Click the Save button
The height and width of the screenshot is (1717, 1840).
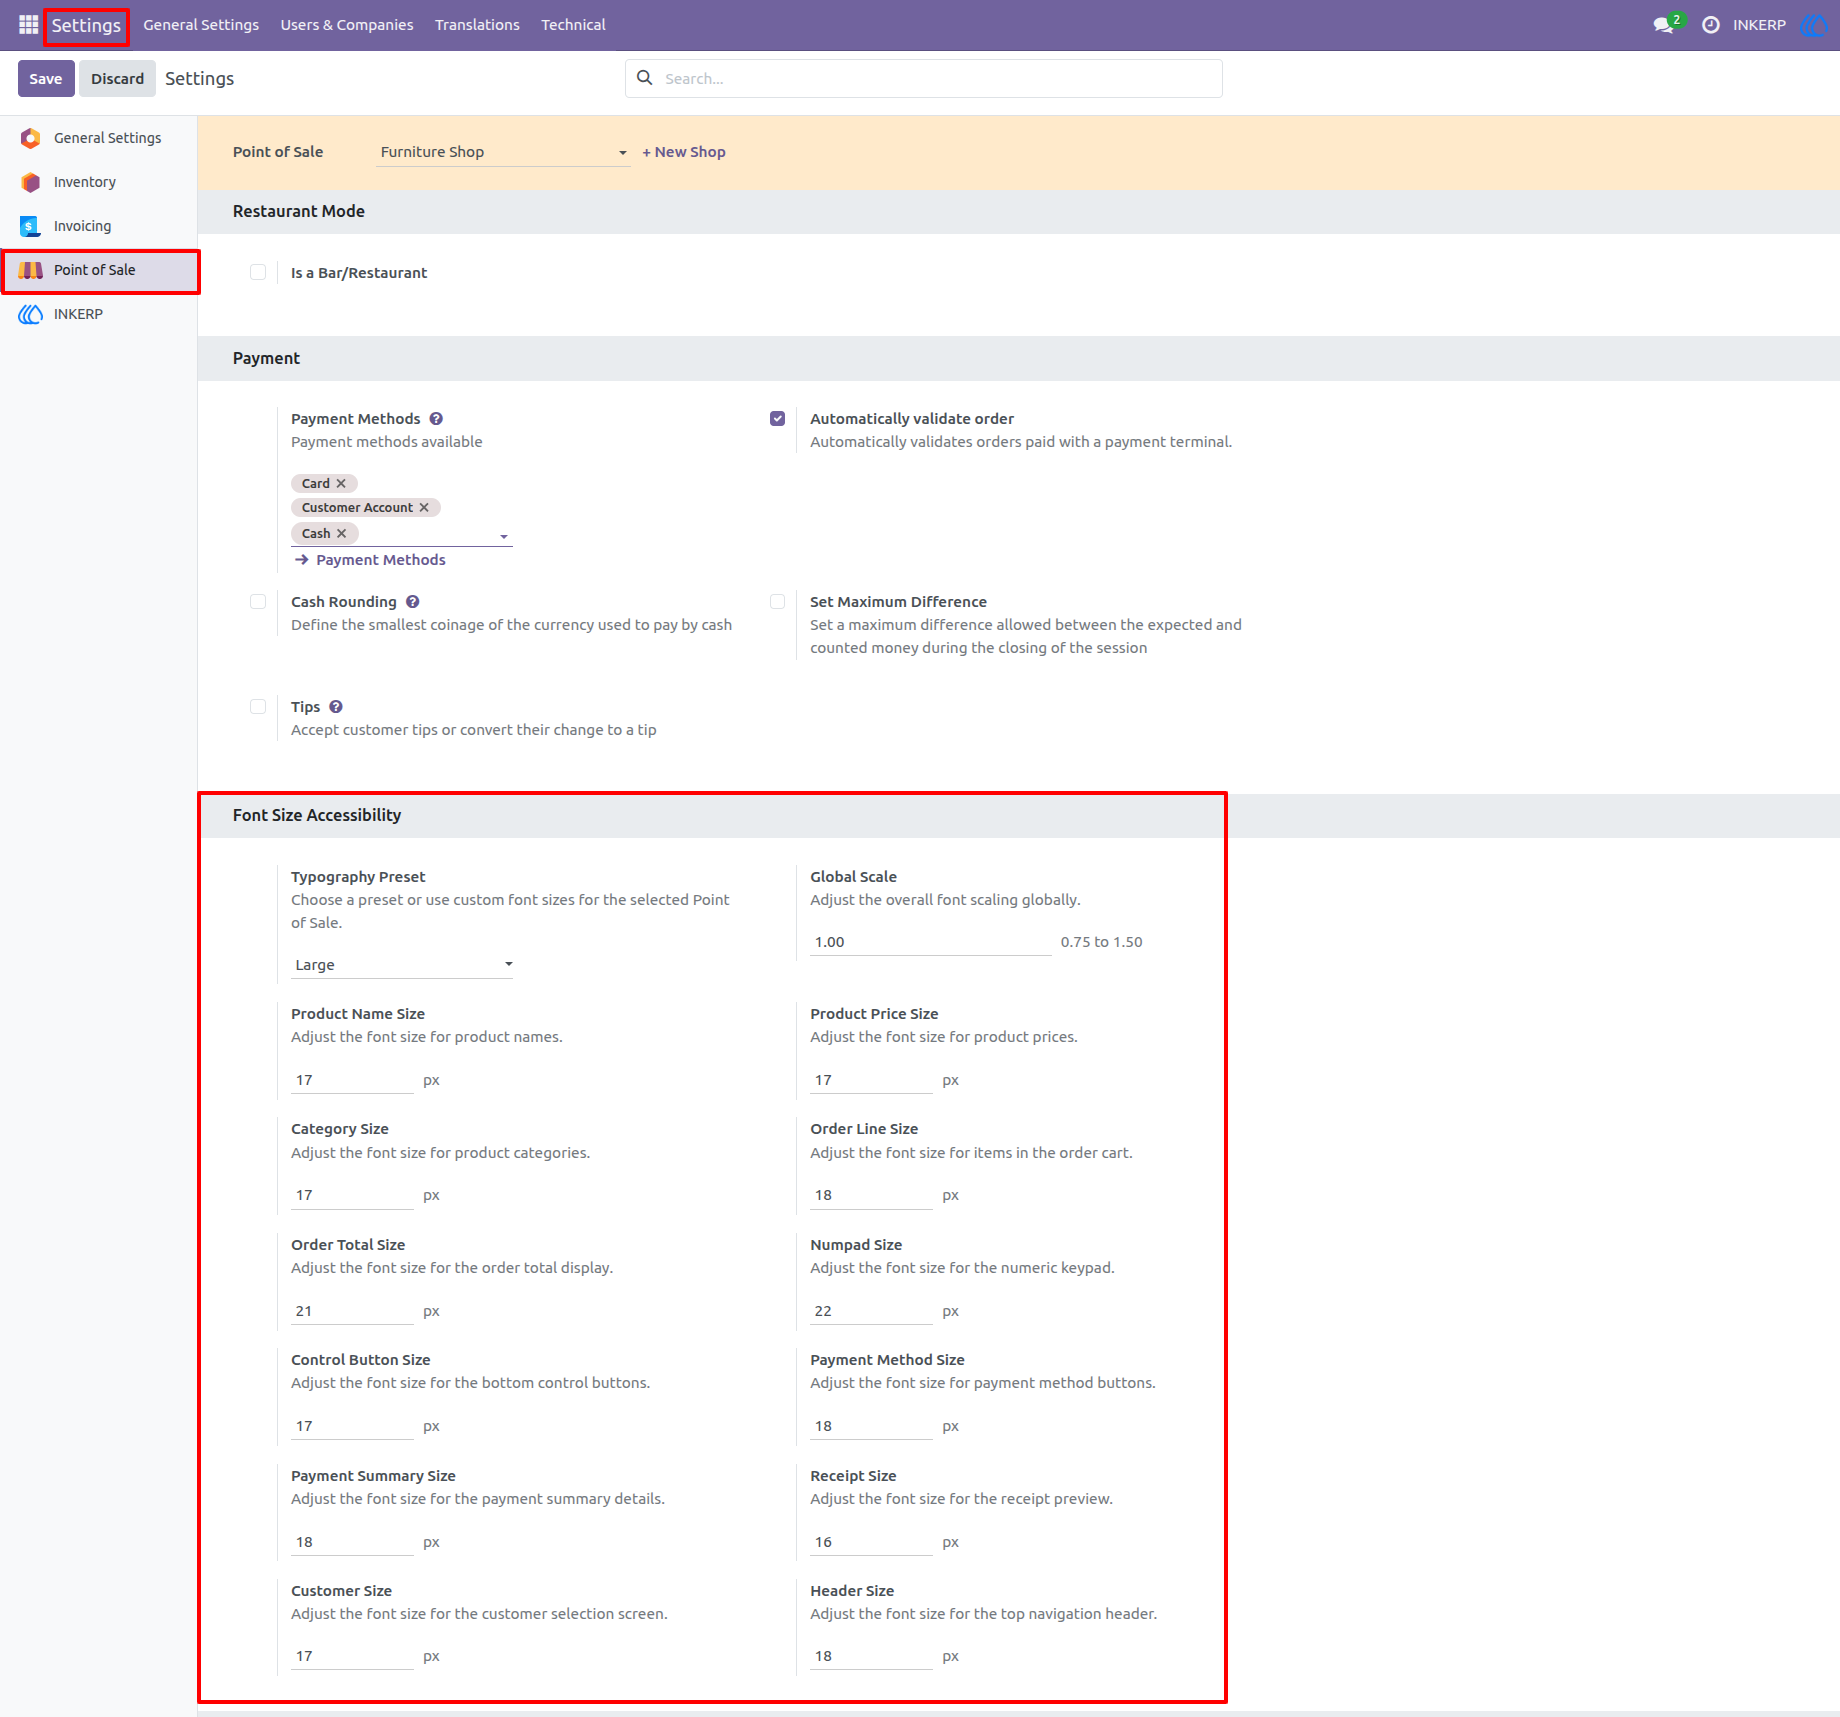click(x=46, y=78)
